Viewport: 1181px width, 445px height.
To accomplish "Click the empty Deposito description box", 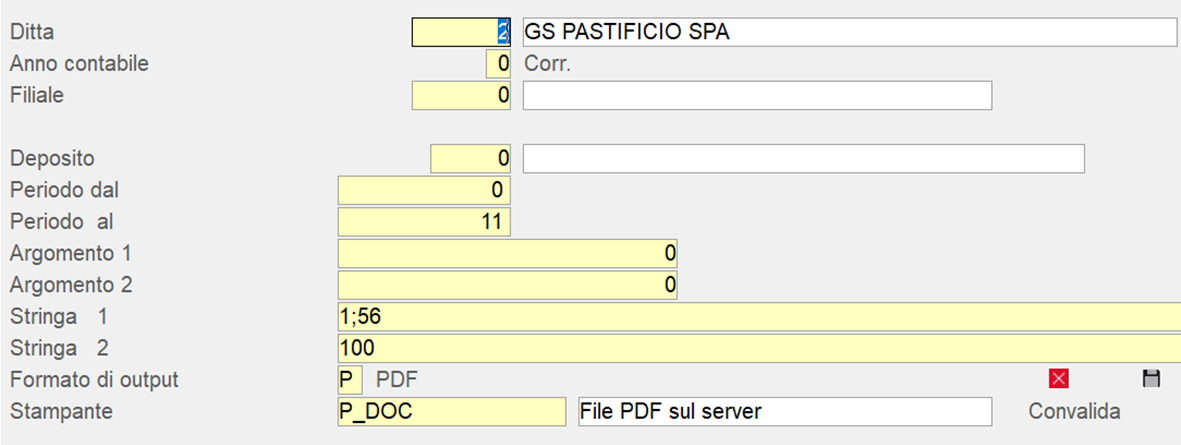I will pyautogui.click(x=803, y=158).
